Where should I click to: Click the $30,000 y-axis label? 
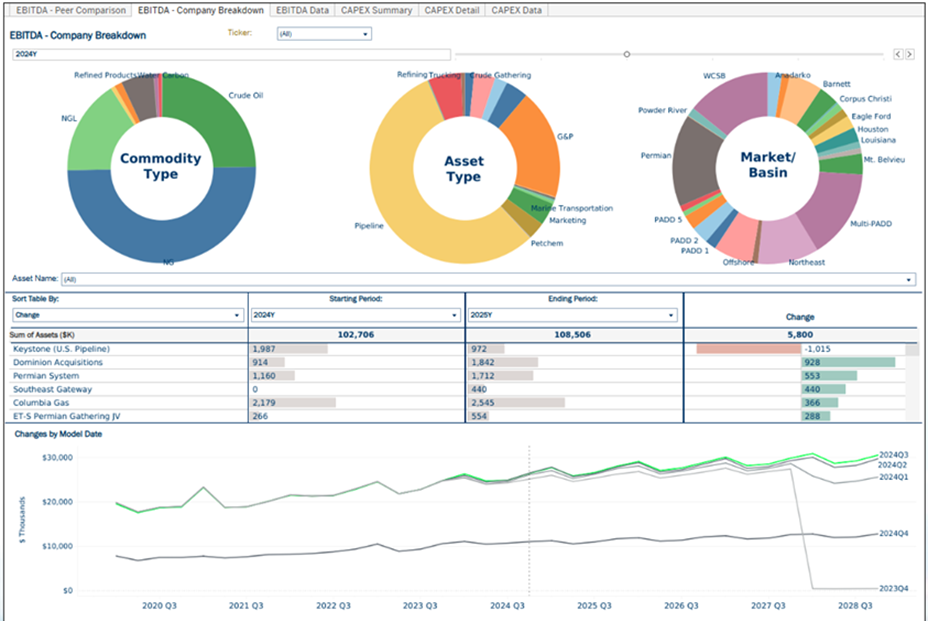(57, 458)
